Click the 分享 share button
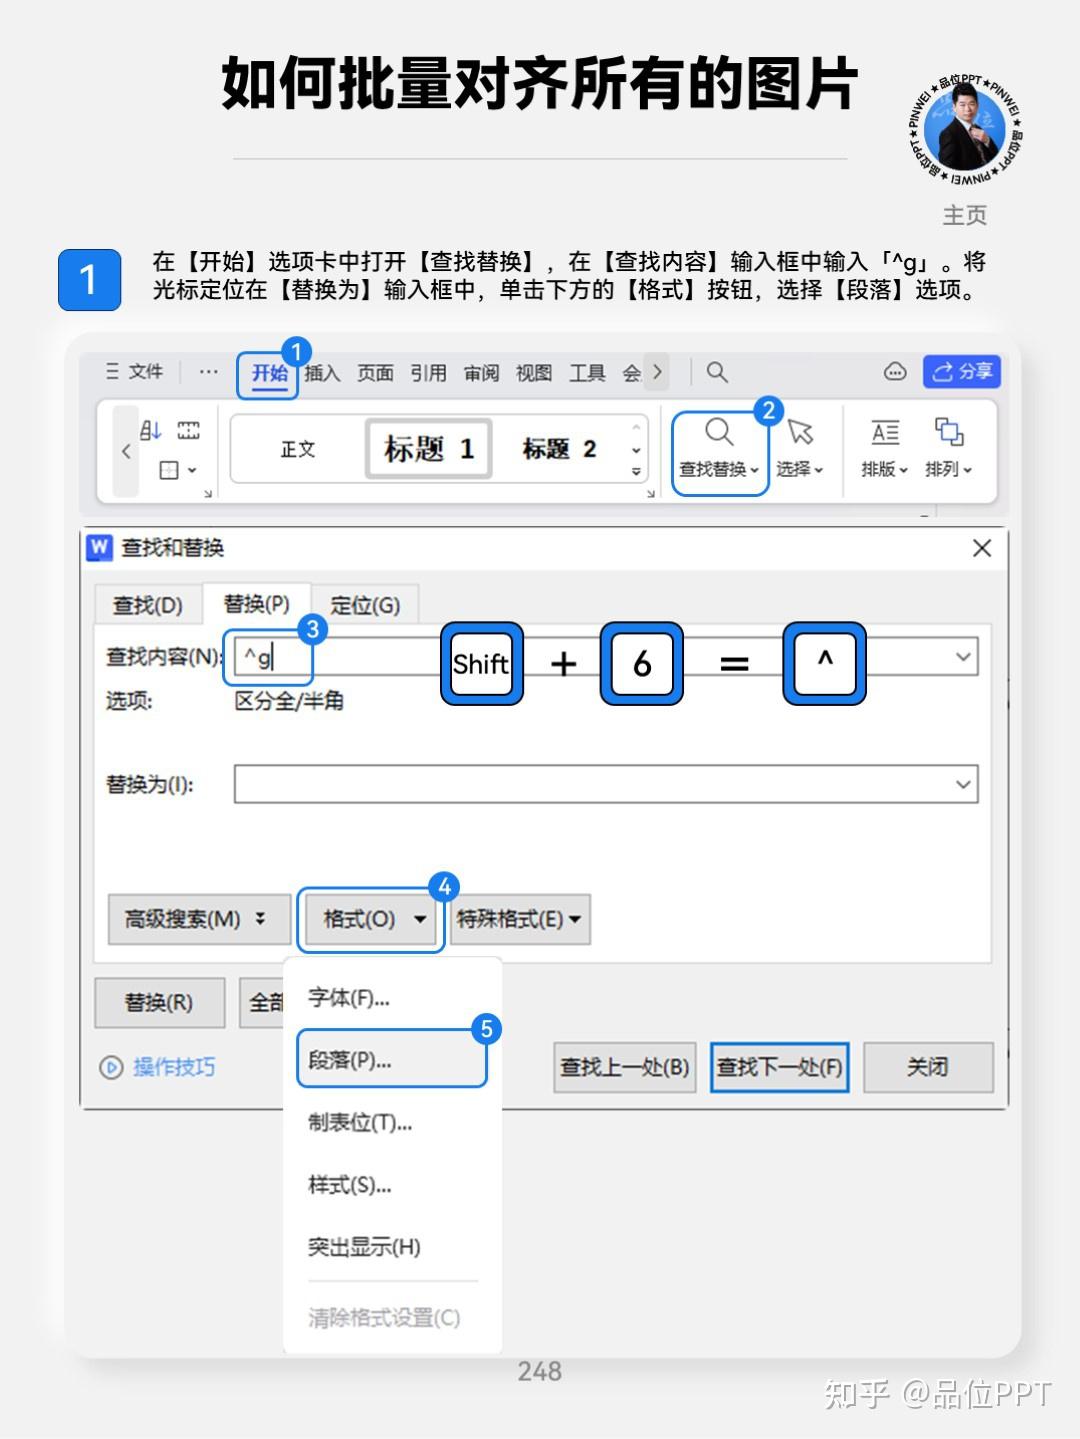 [959, 372]
